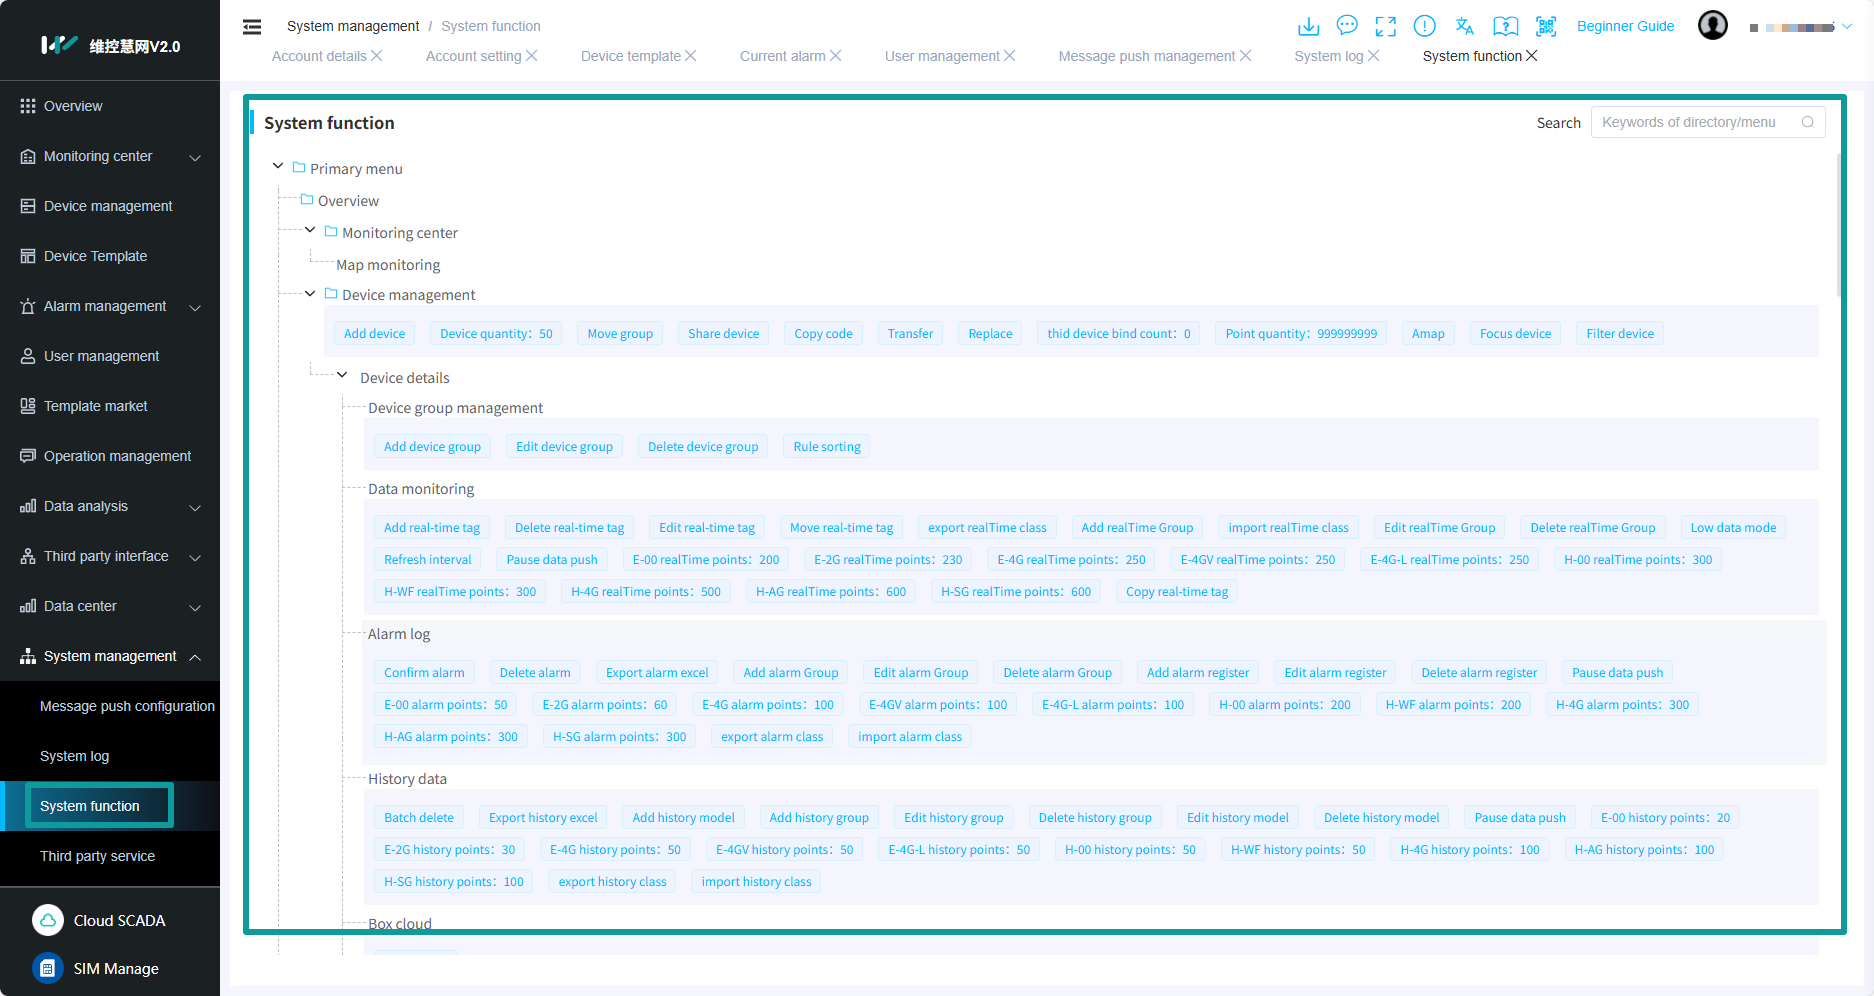The width and height of the screenshot is (1874, 996).
Task: Click the QR code scan icon
Action: [1546, 26]
